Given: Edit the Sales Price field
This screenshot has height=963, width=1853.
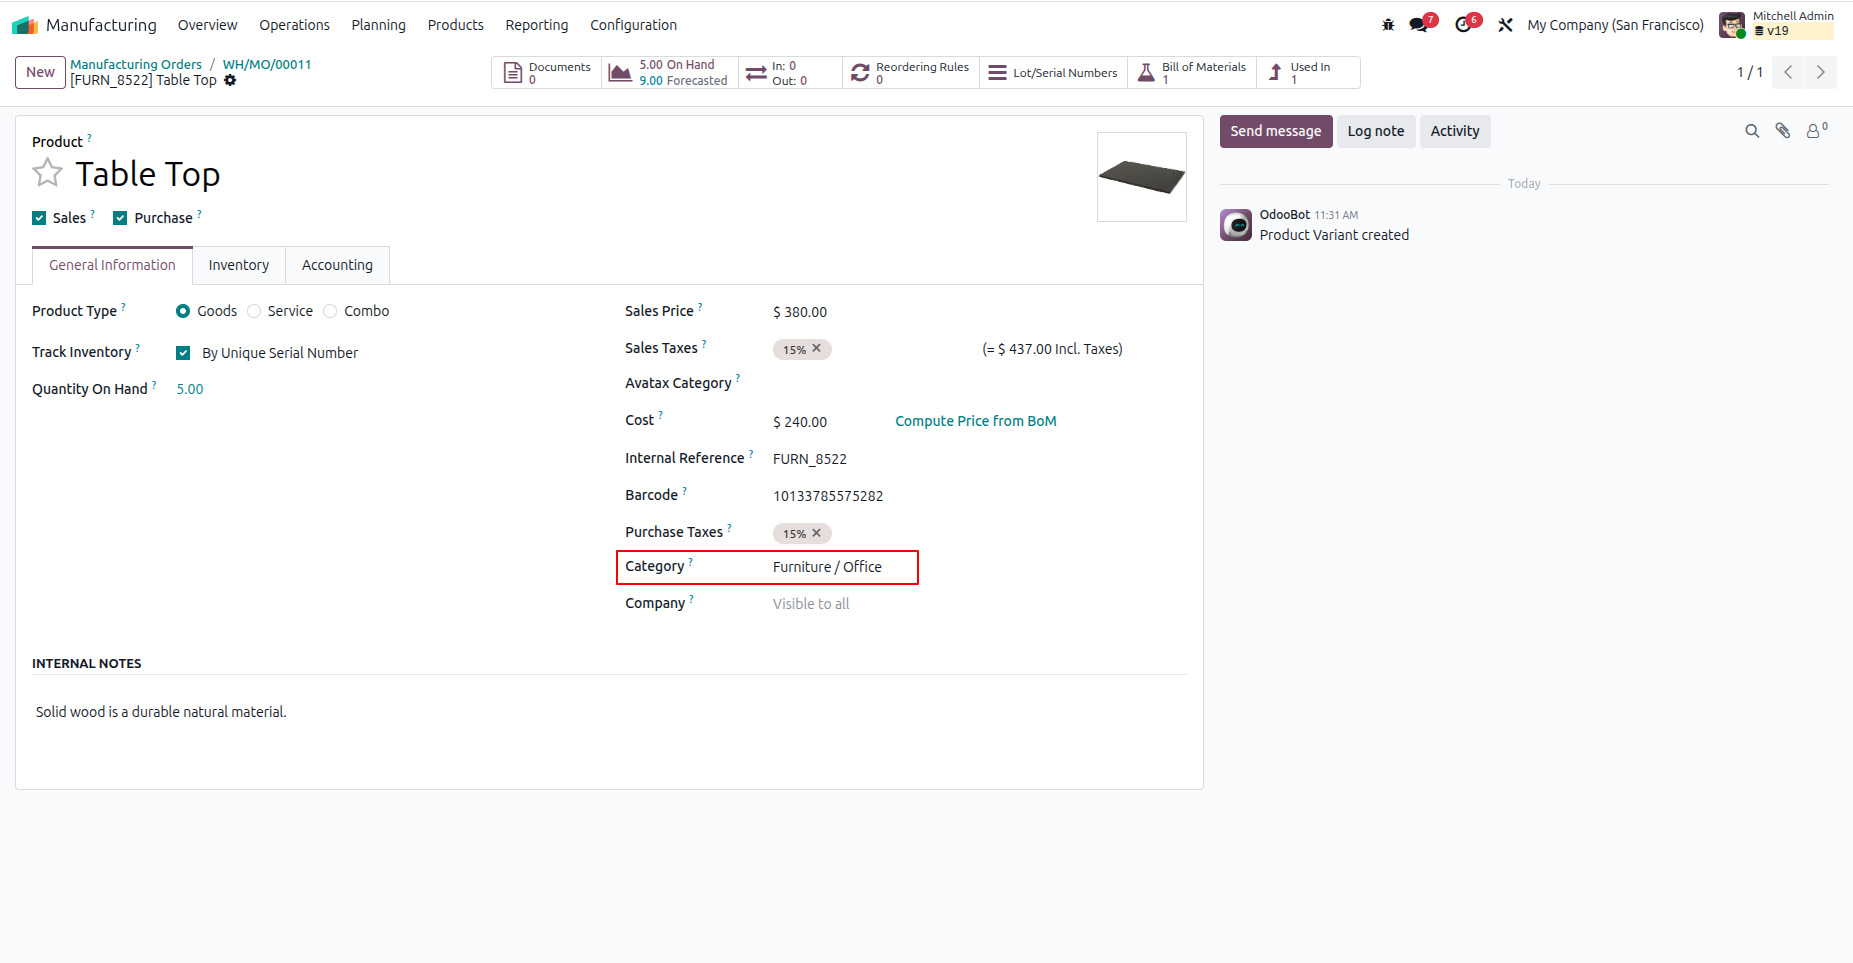Looking at the screenshot, I should 800,312.
